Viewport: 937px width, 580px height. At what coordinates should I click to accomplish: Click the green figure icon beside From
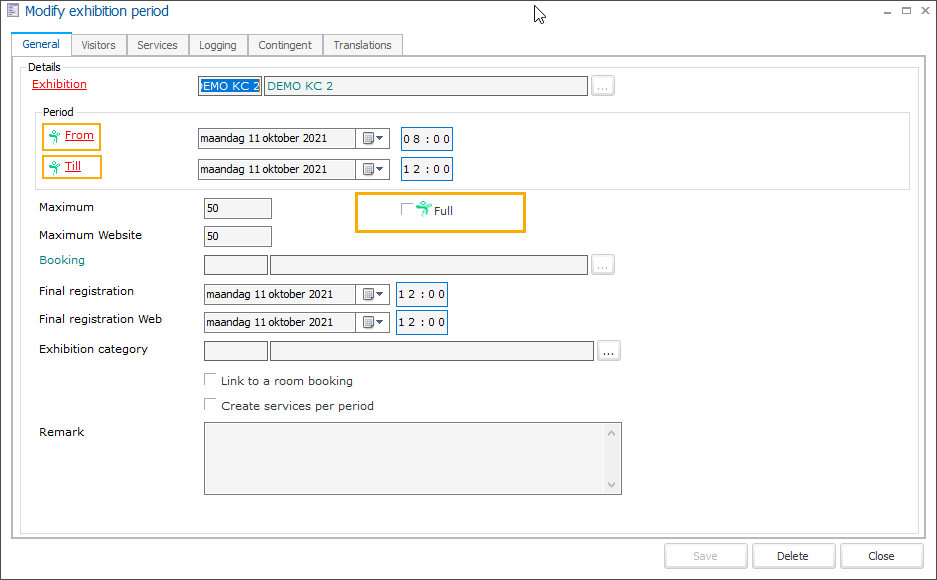coord(54,136)
